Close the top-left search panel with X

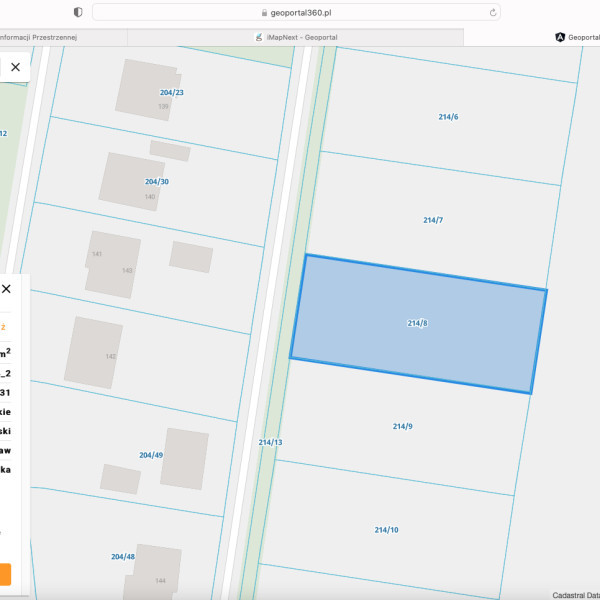tap(15, 67)
